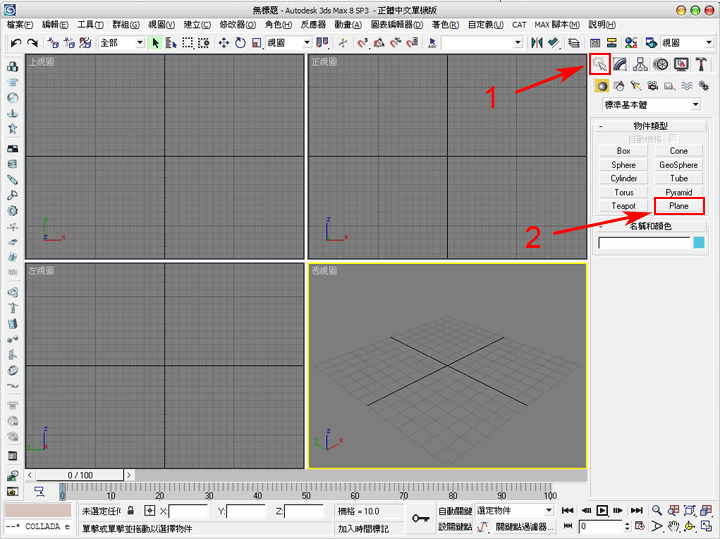Viewport: 720px width, 539px height.
Task: Click the Plane primitive button
Action: pyautogui.click(x=679, y=206)
